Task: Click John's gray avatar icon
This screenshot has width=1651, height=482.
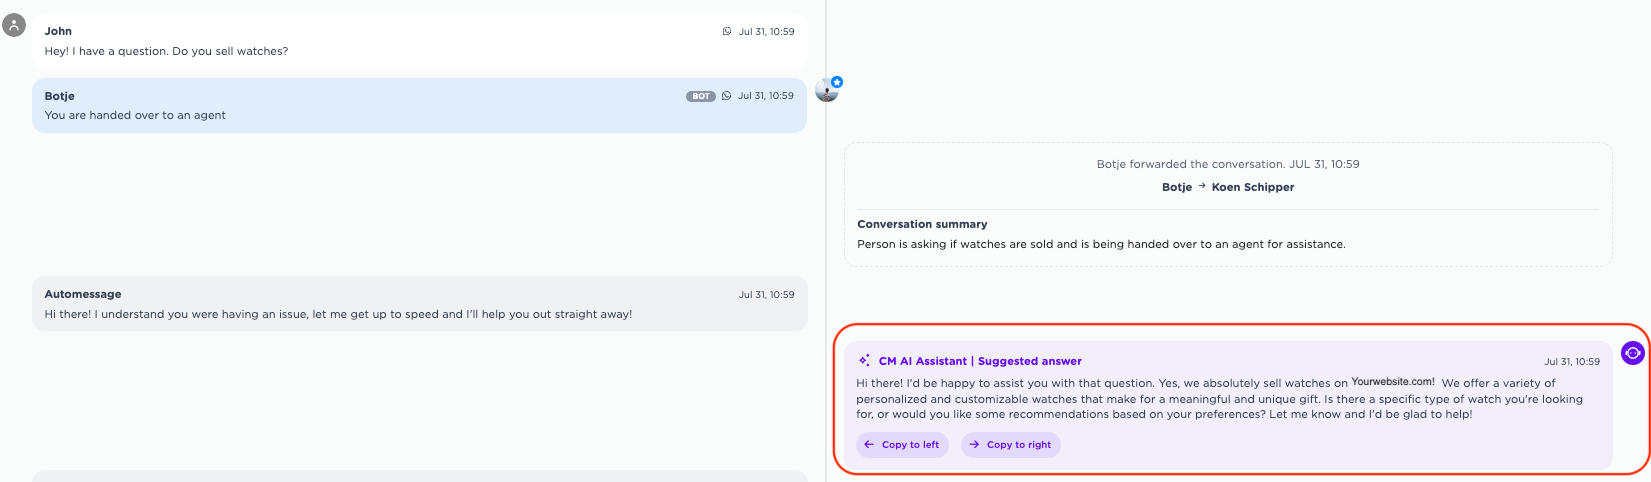Action: click(x=14, y=25)
